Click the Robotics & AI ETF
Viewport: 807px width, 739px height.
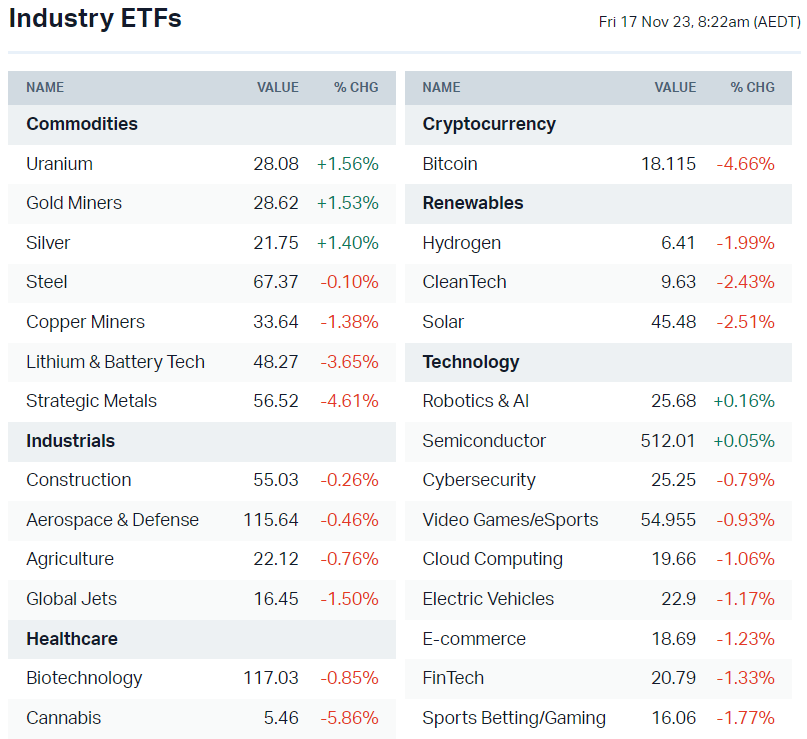click(x=476, y=401)
